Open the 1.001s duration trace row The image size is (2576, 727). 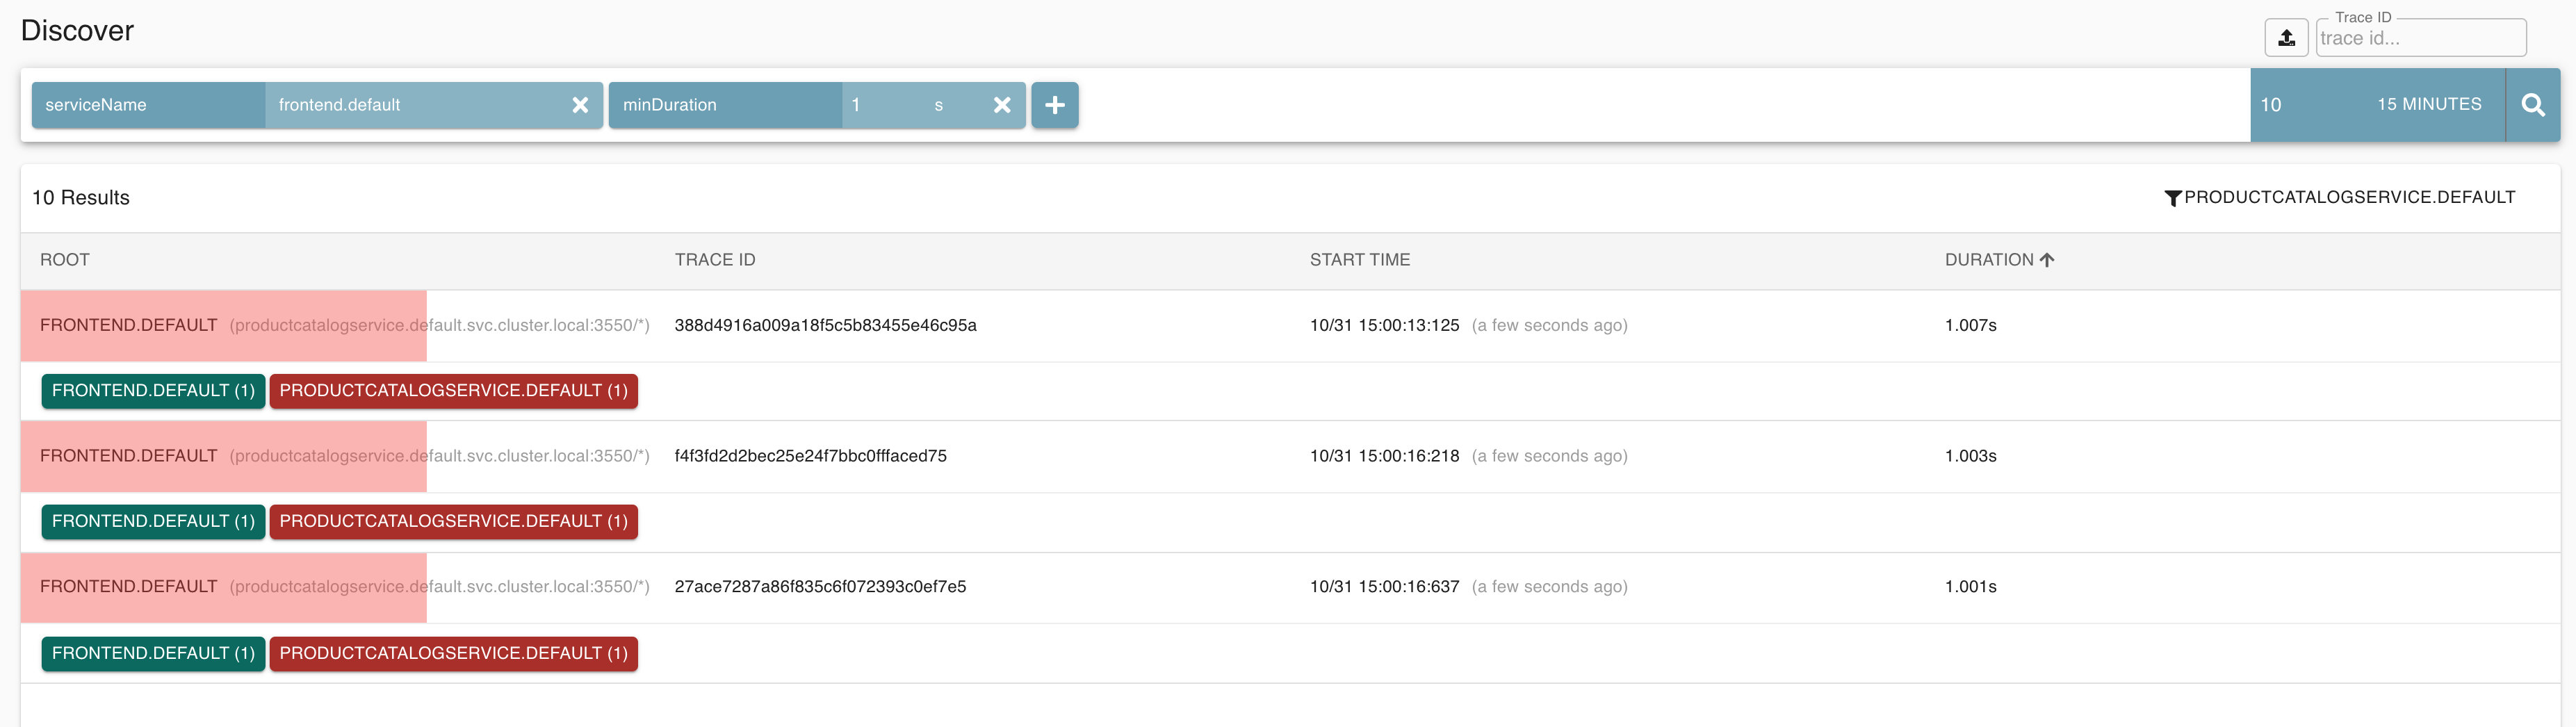click(x=1970, y=587)
